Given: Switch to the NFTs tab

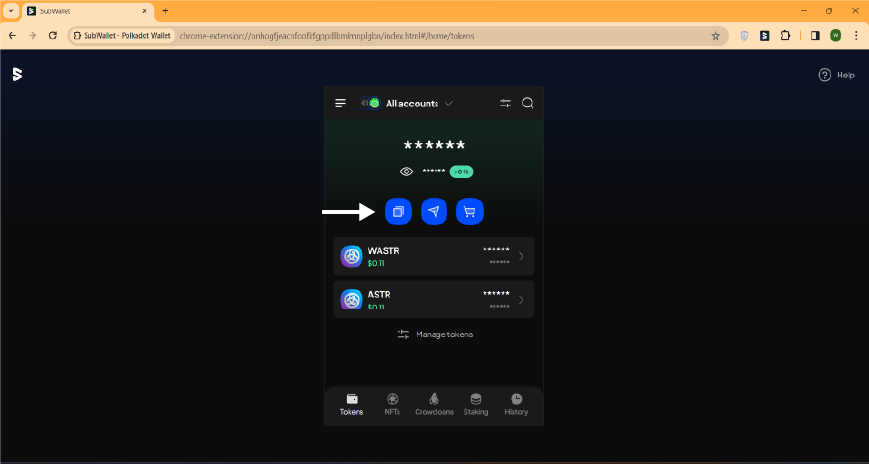Looking at the screenshot, I should tap(392, 404).
